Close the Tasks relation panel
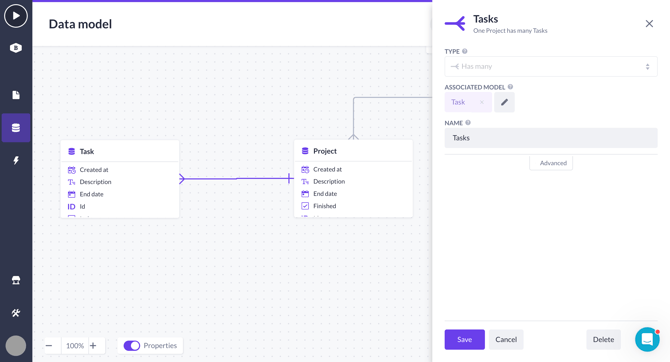This screenshot has width=670, height=362. tap(649, 24)
